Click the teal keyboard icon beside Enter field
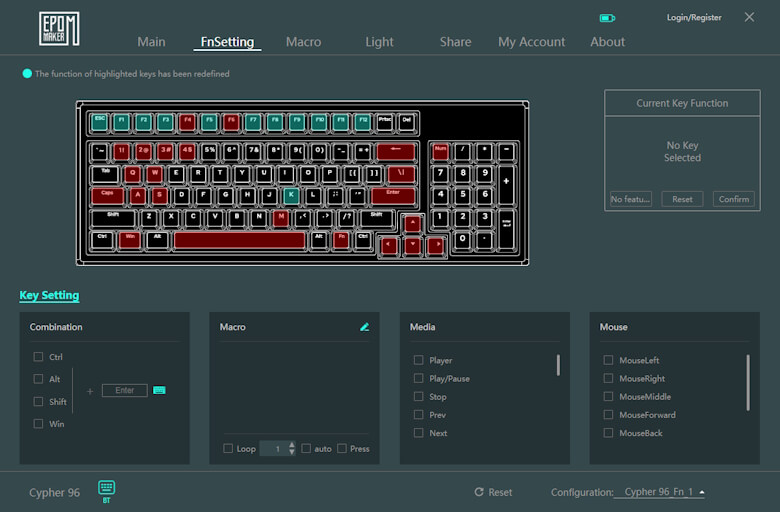This screenshot has width=780, height=512. coord(159,390)
